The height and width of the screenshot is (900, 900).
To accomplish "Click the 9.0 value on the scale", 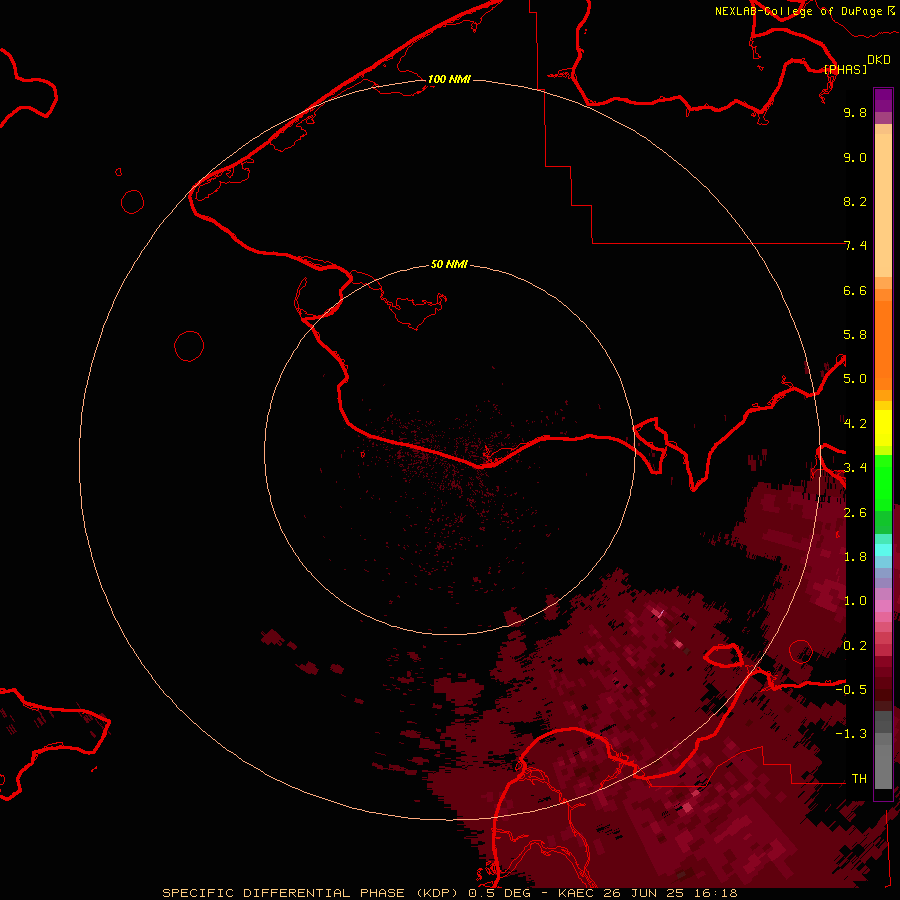I will [855, 157].
